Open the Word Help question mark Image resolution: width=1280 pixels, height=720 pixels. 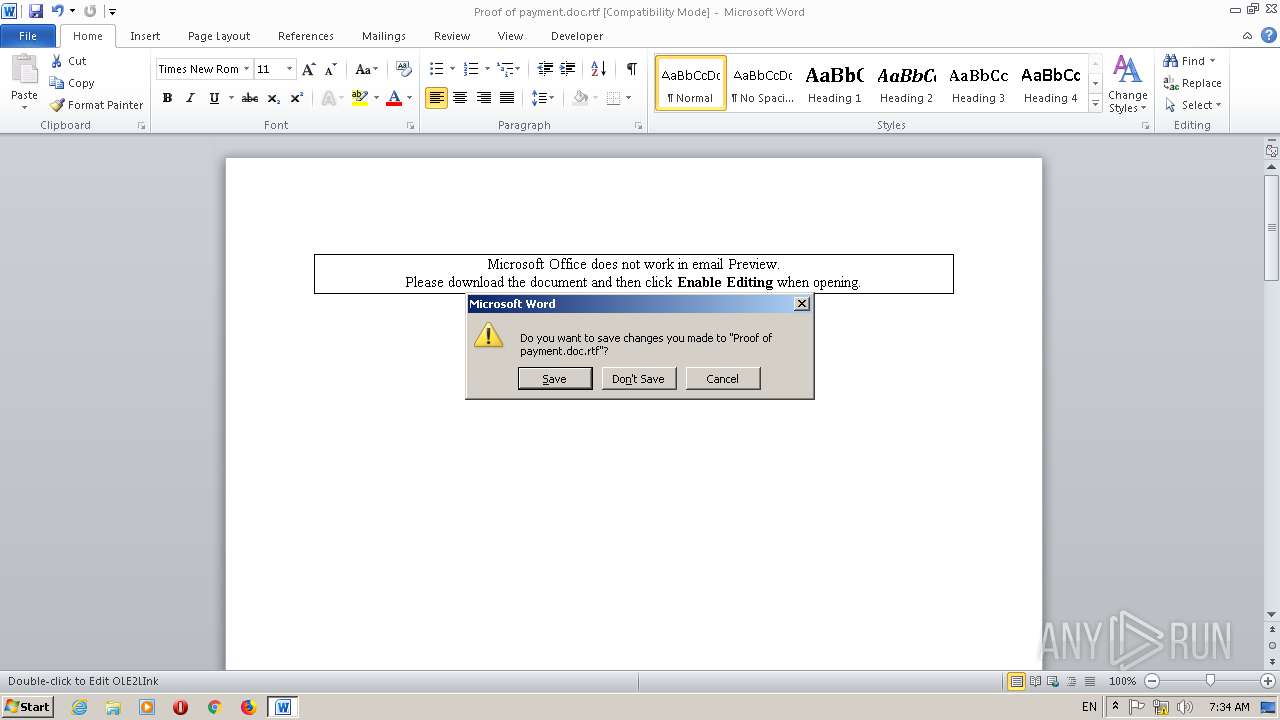coord(1269,35)
